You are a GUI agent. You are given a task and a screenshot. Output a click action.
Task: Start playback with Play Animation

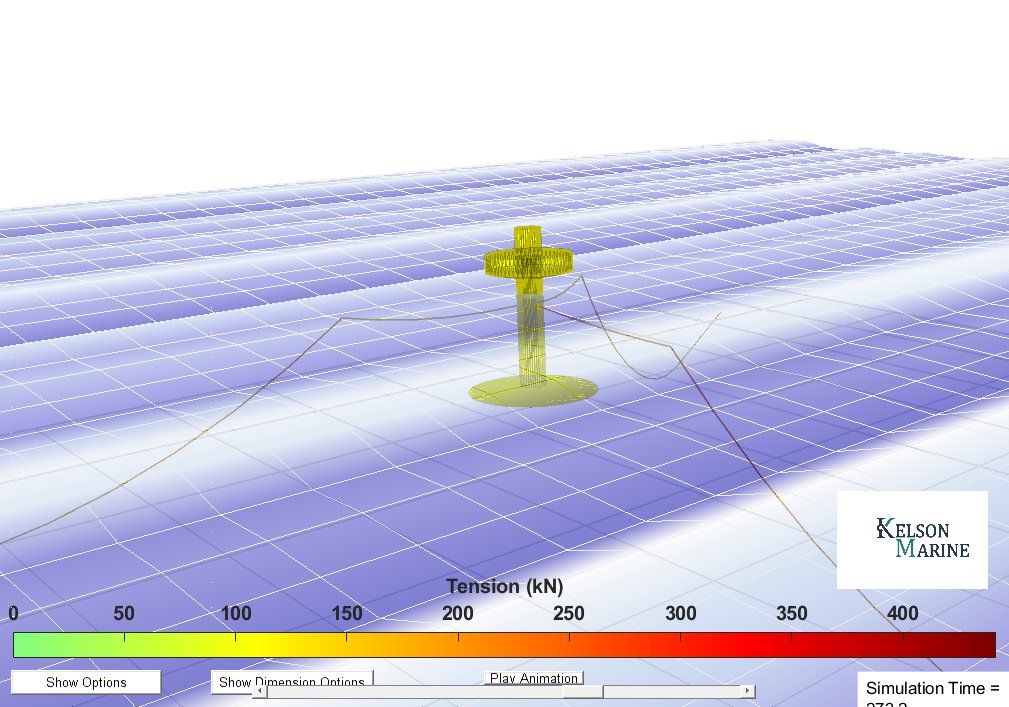point(533,678)
